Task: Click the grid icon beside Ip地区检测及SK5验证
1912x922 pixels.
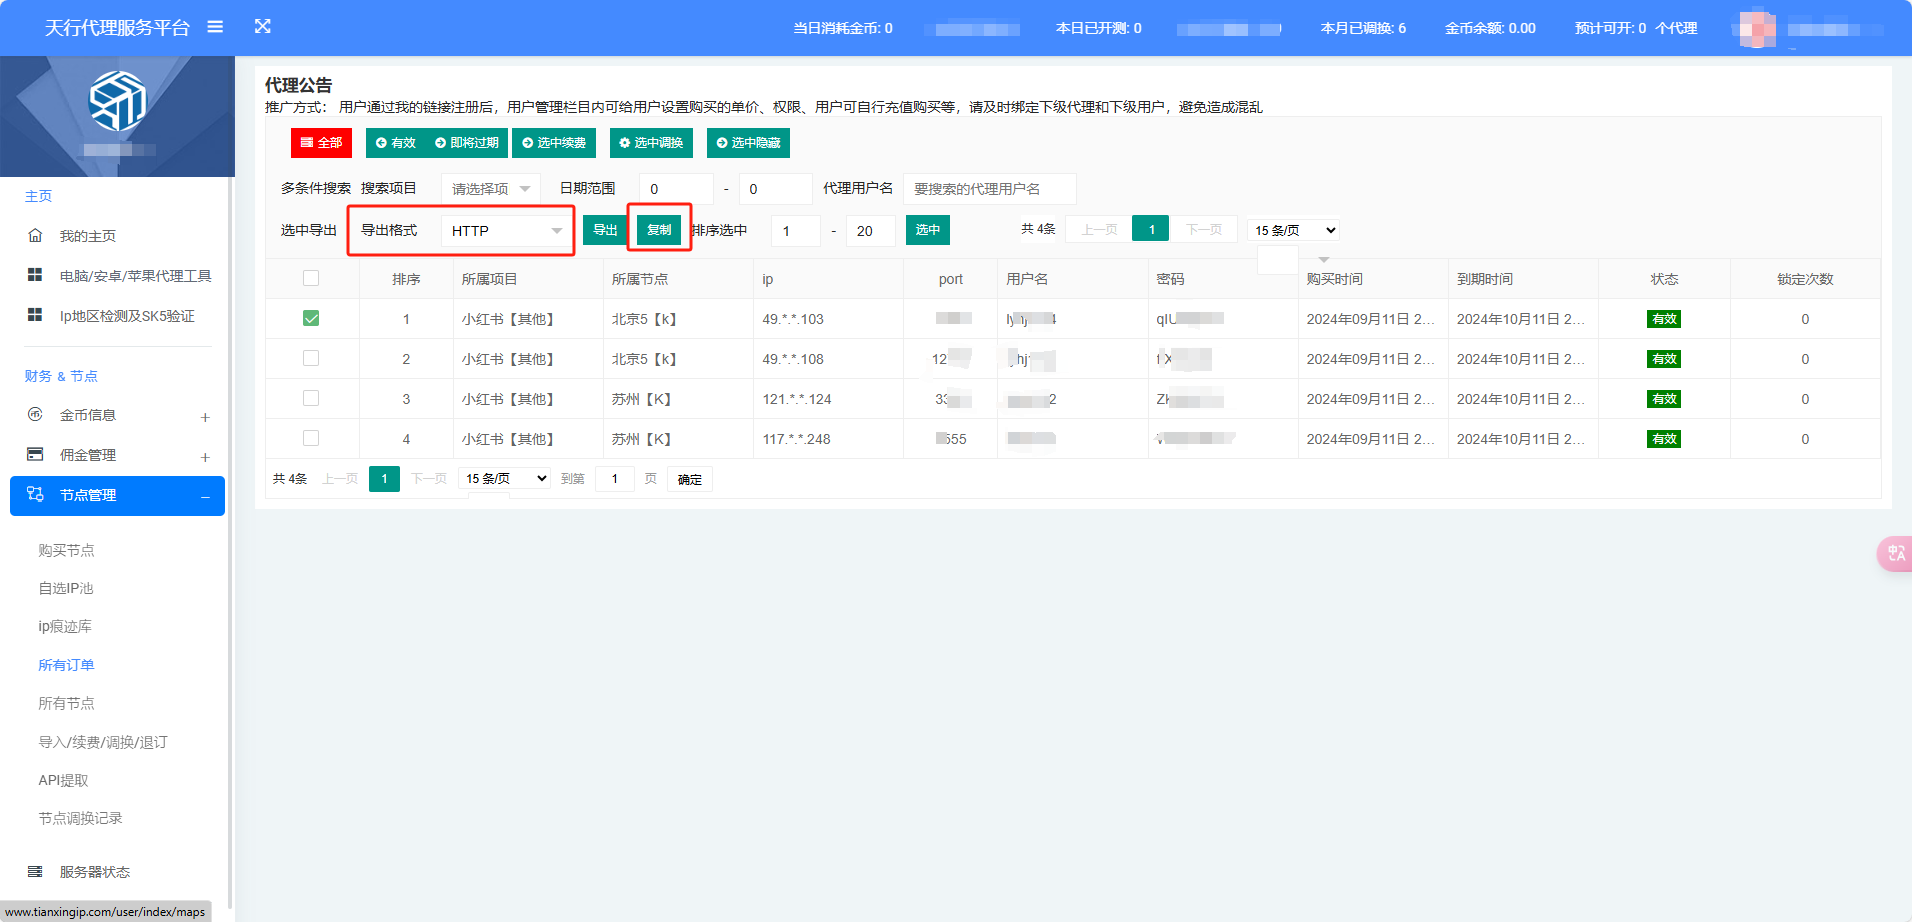Action: (35, 315)
